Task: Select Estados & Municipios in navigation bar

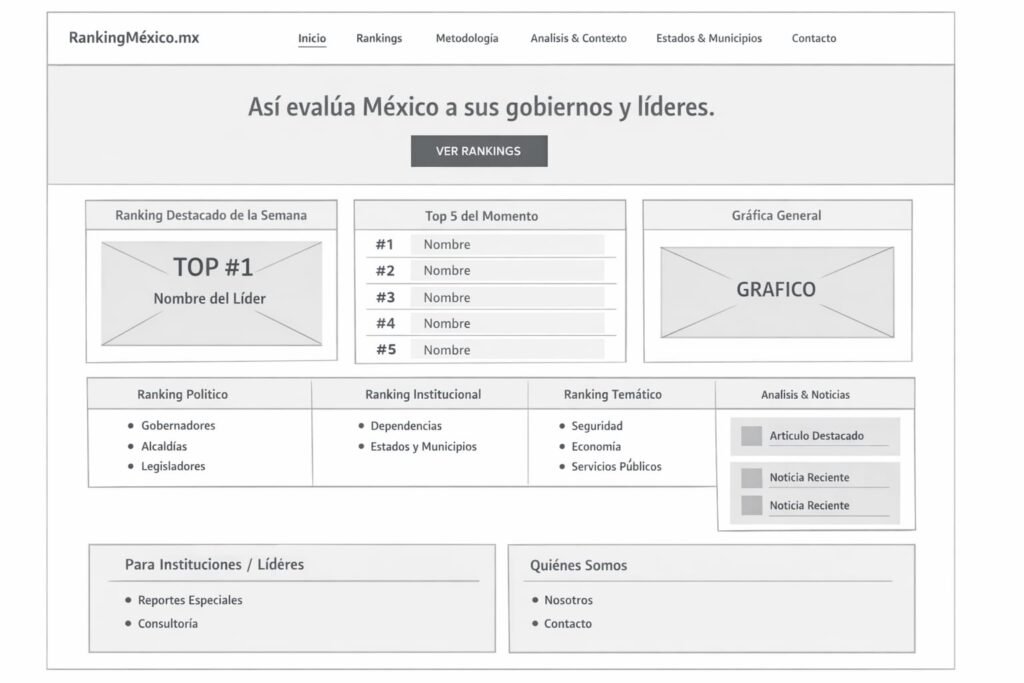Action: tap(709, 39)
